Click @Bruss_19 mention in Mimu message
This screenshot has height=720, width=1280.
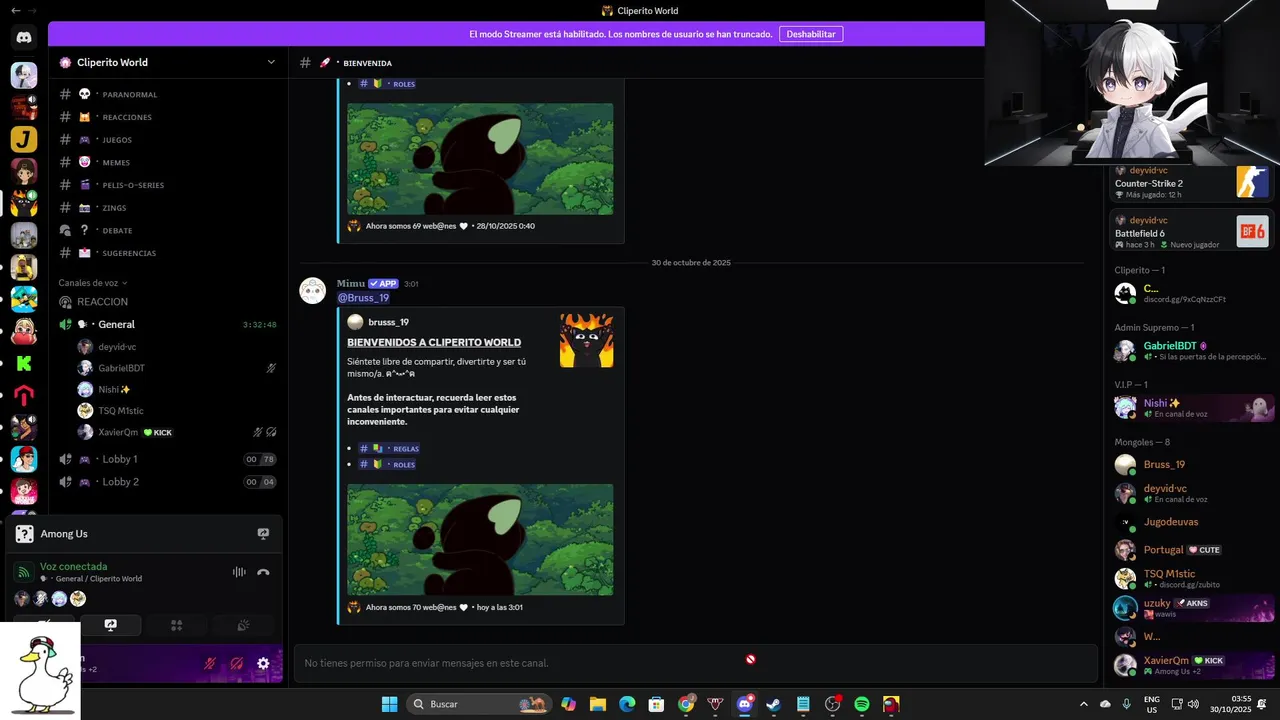[x=363, y=298]
